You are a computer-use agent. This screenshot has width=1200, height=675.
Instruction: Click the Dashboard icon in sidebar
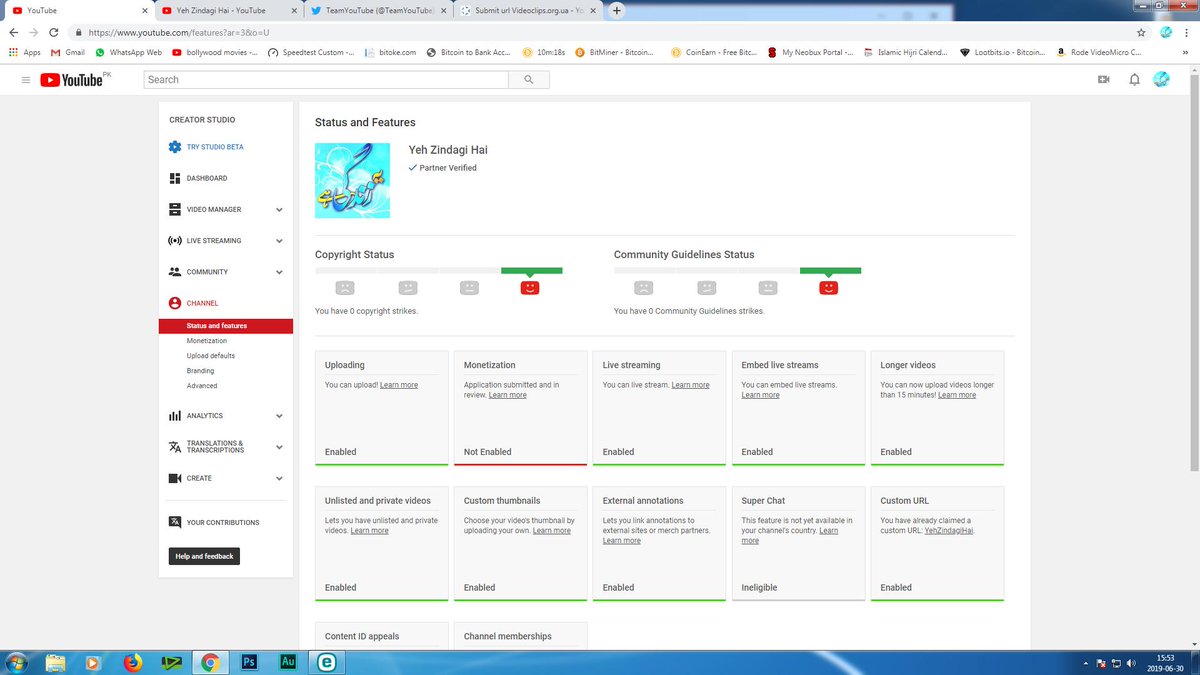click(175, 178)
